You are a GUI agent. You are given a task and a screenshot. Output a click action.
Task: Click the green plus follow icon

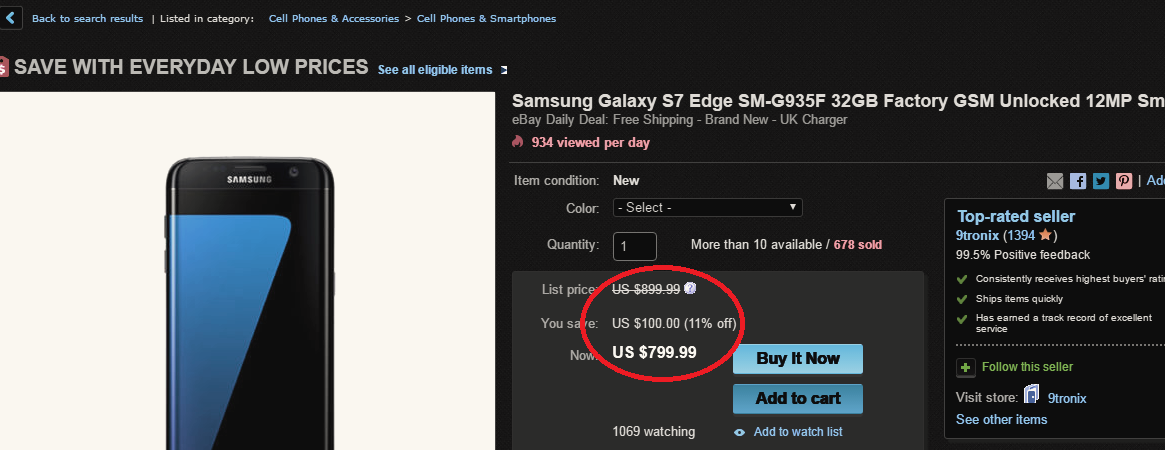(x=966, y=367)
